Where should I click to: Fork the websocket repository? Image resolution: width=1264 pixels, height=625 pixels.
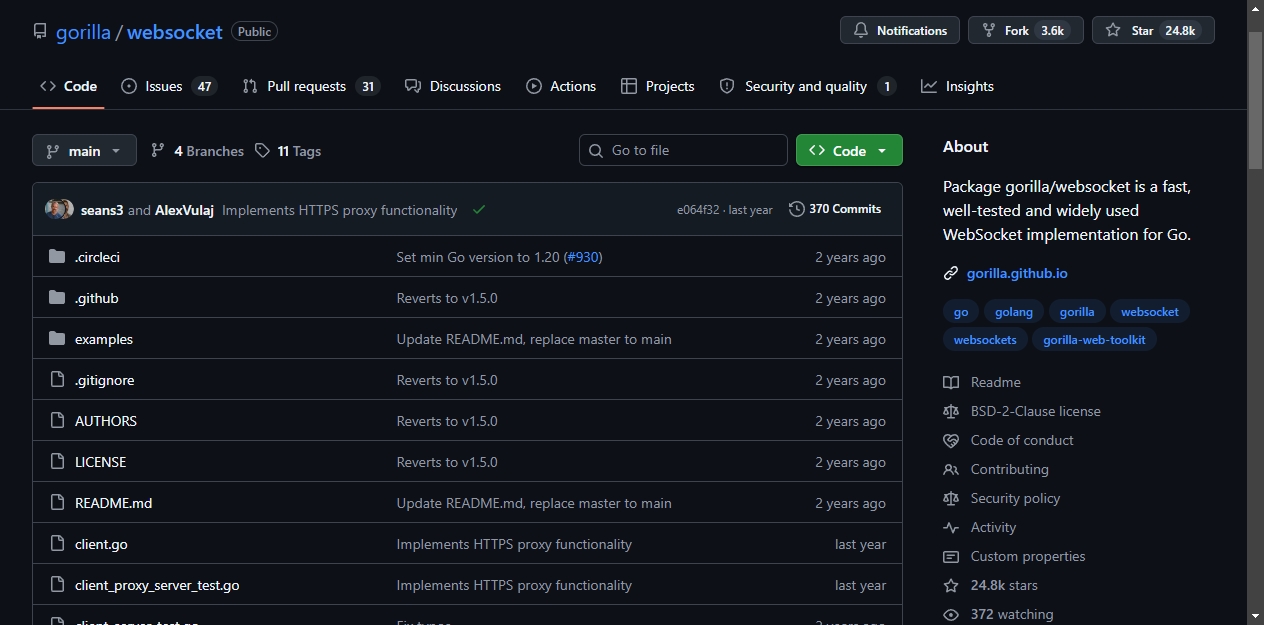[x=1026, y=31]
